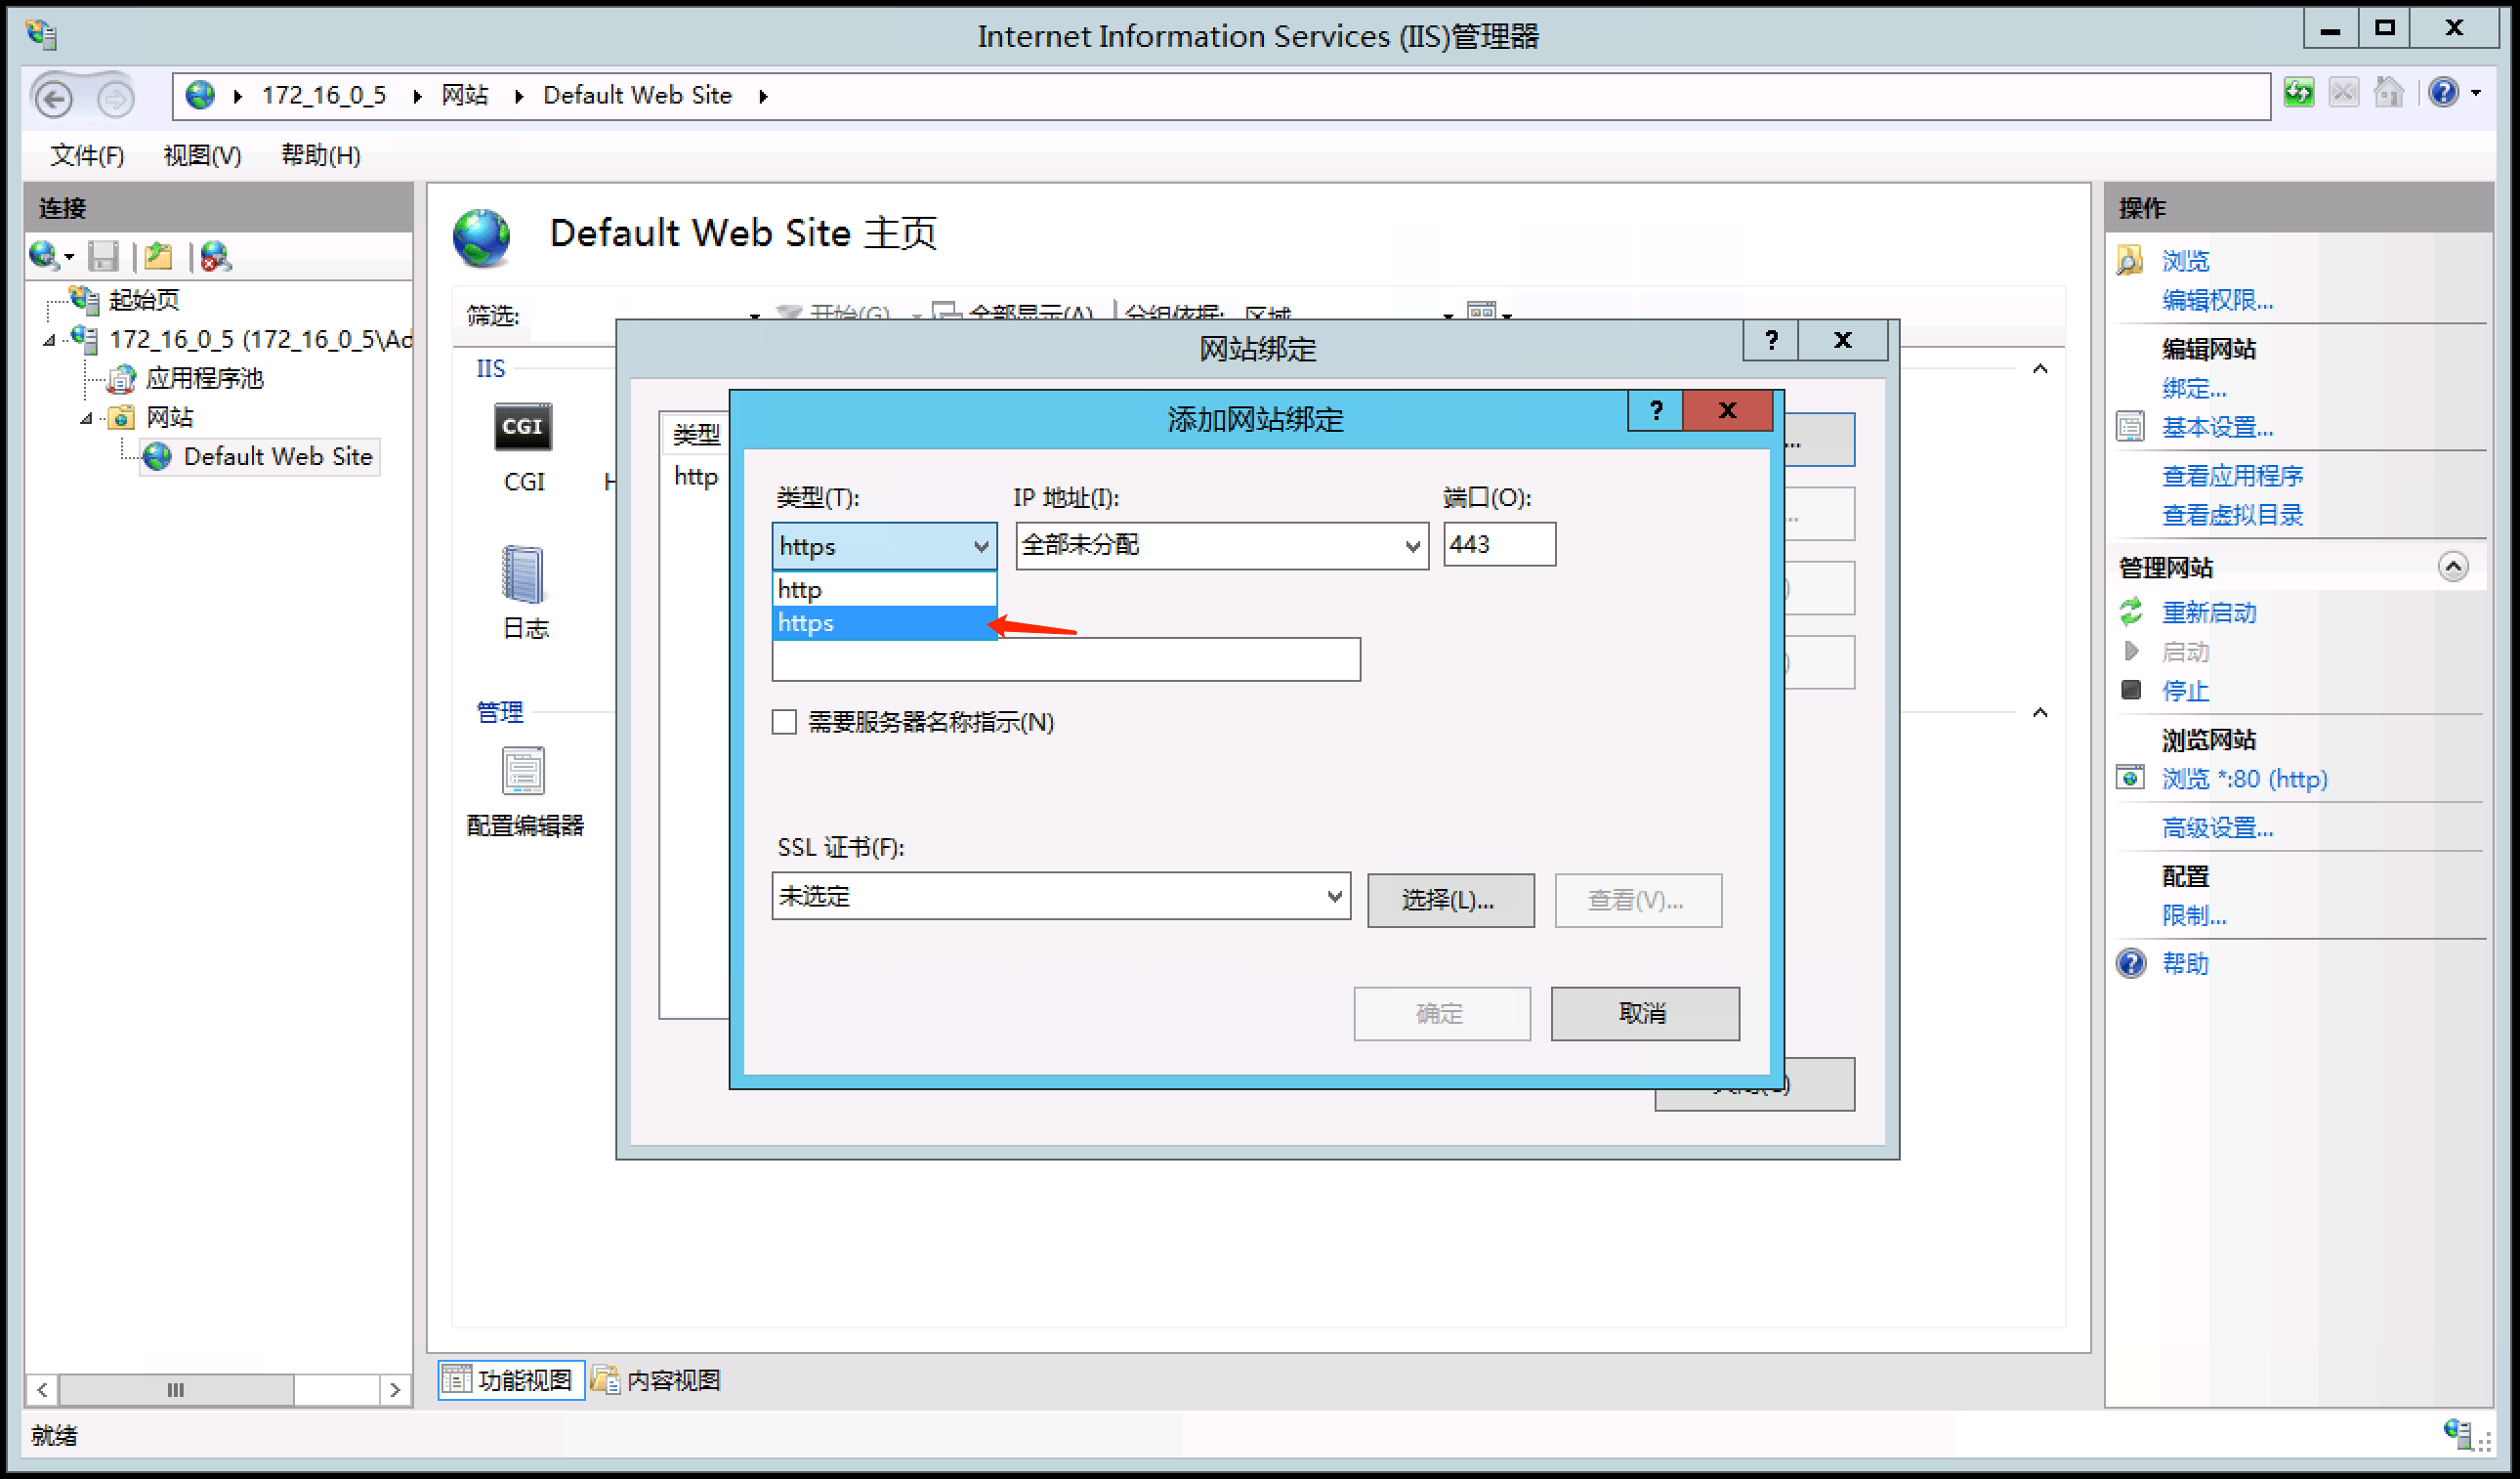Open the 文件(F) menu
The height and width of the screenshot is (1479, 2520).
87,156
